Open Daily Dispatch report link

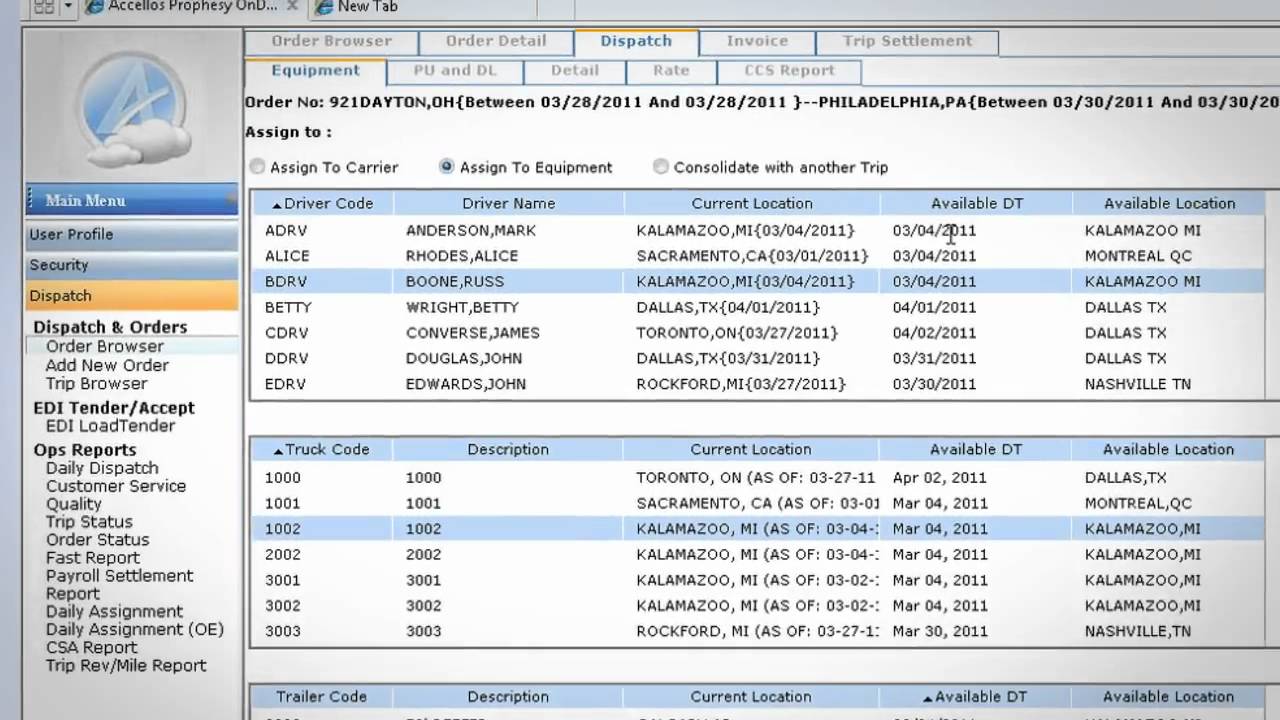[102, 468]
